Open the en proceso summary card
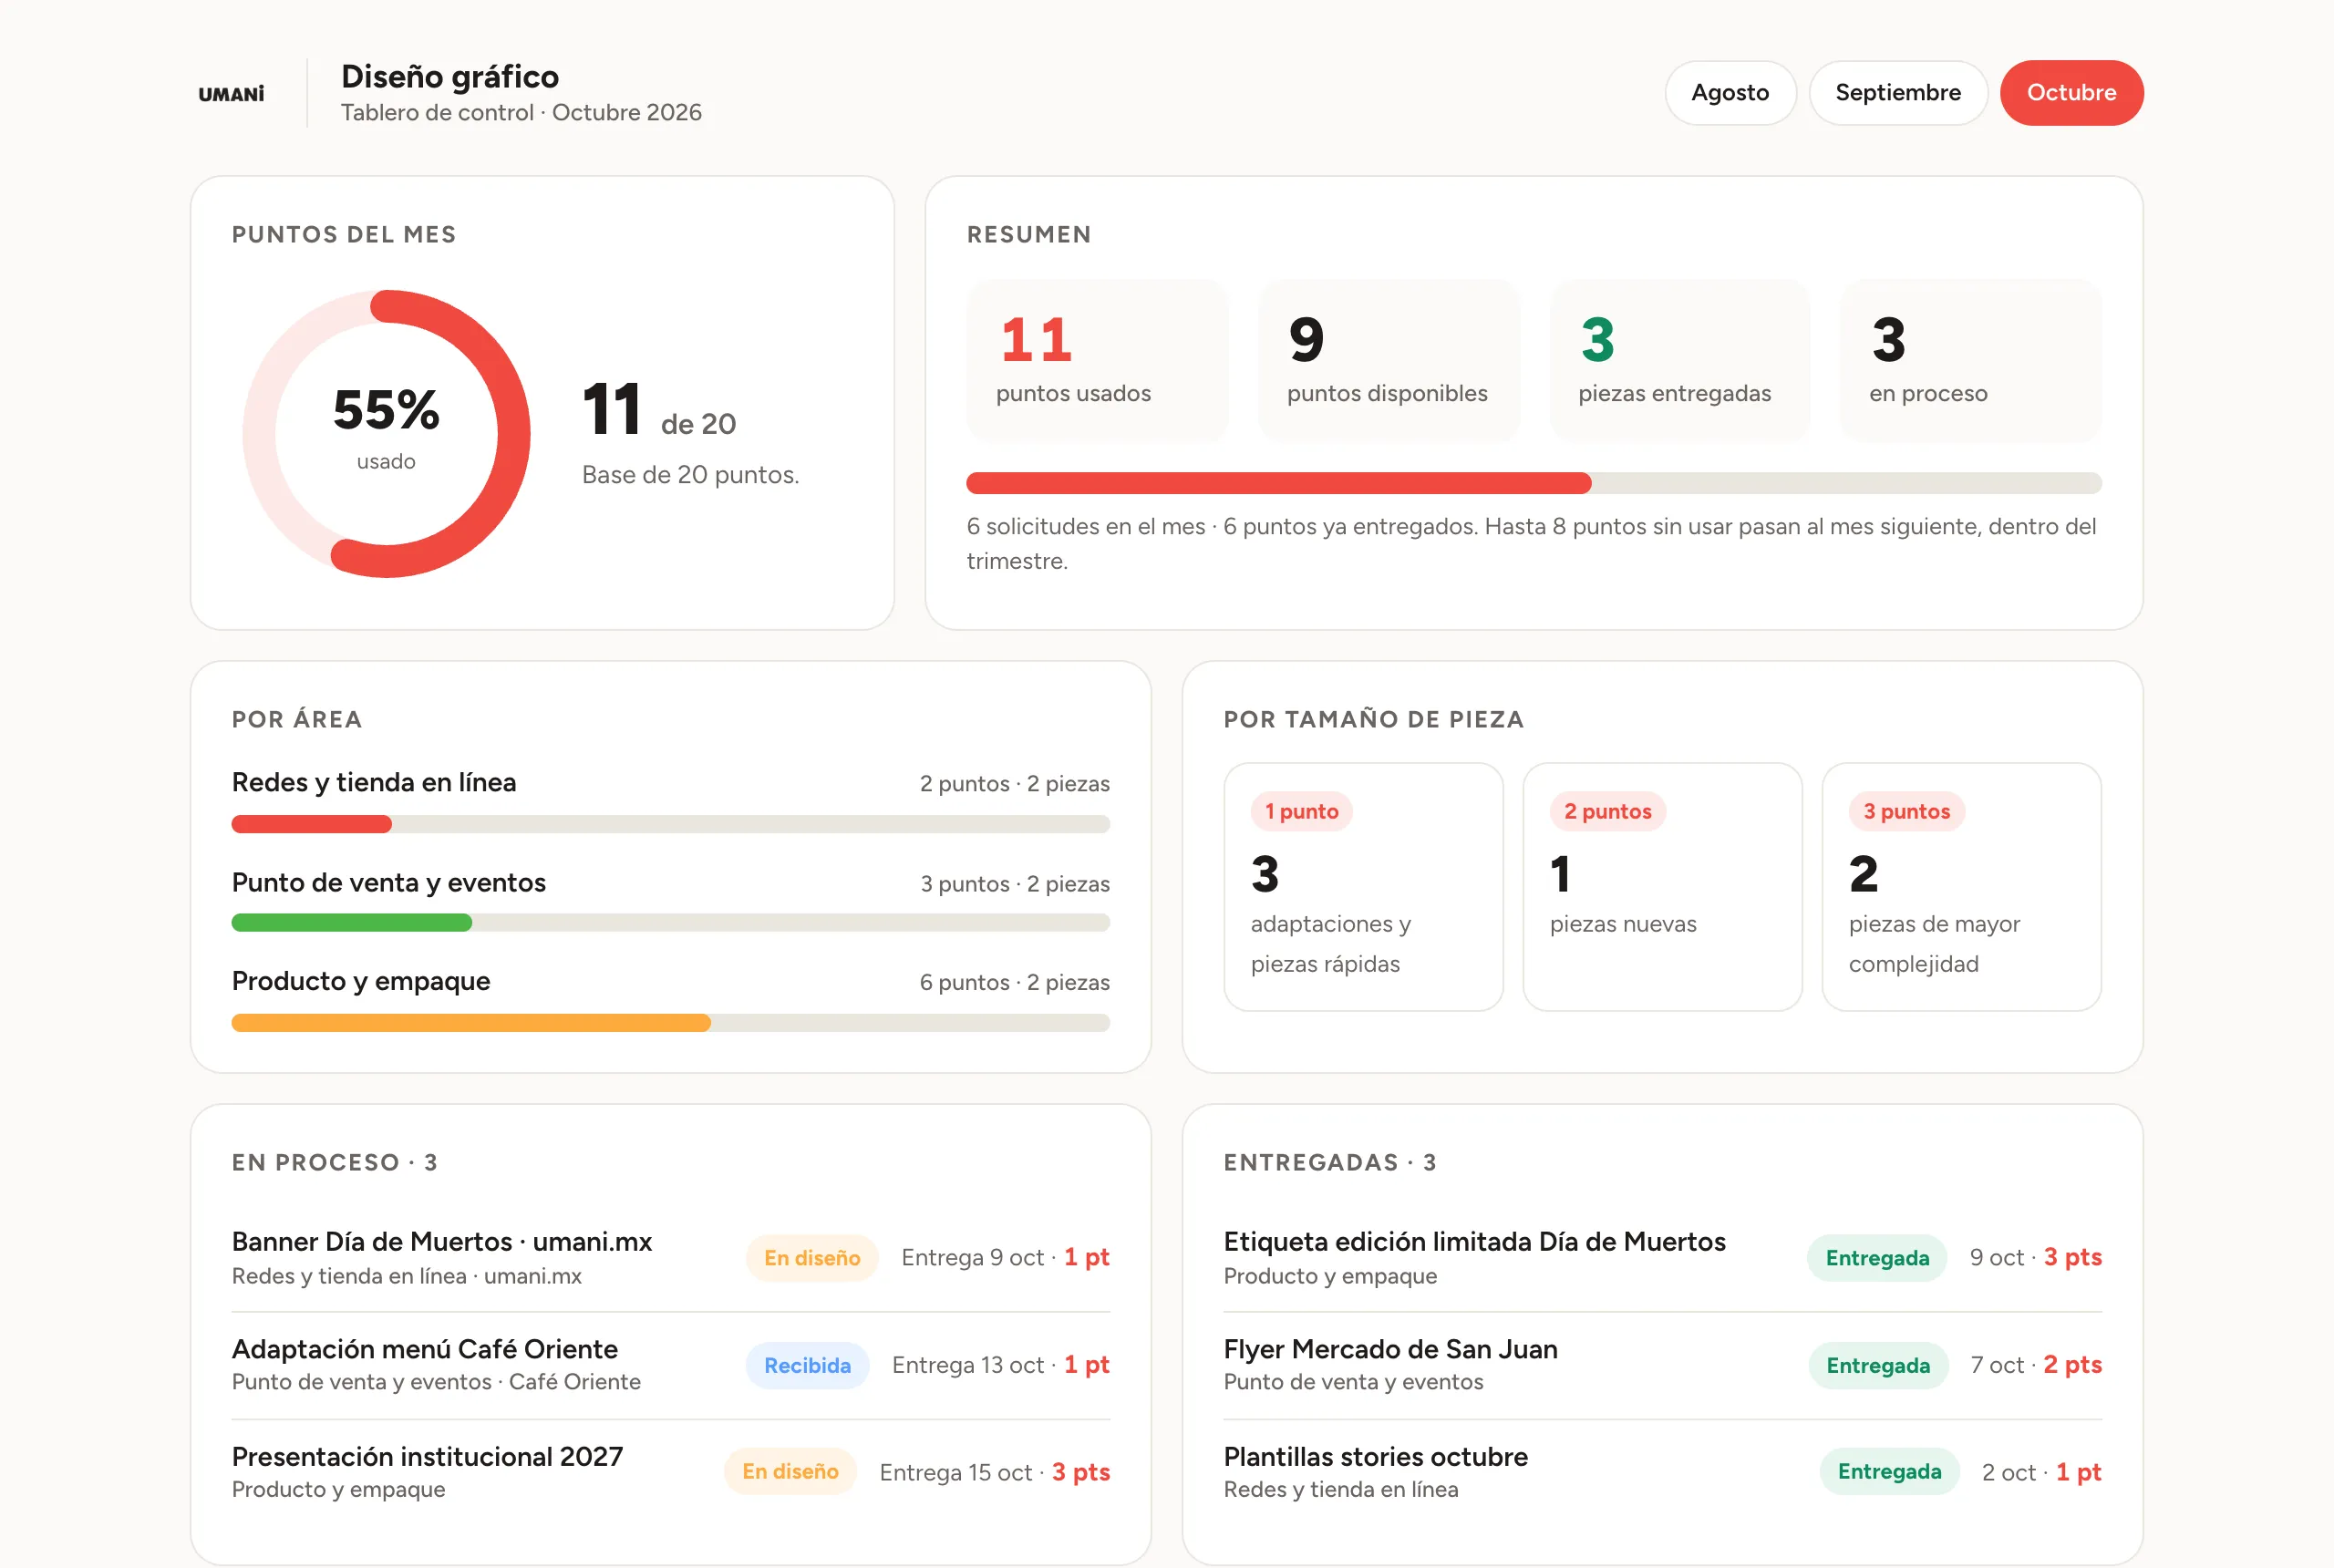 (1970, 360)
